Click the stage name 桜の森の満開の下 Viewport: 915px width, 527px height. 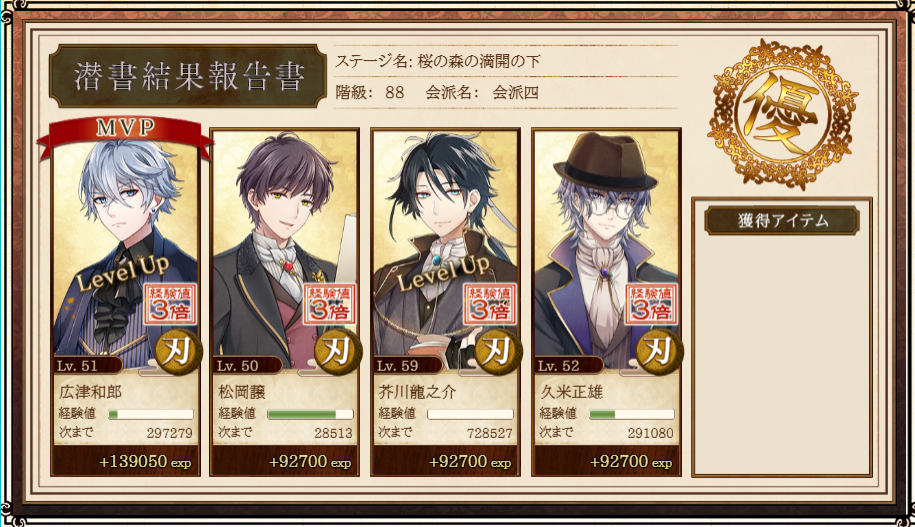coord(479,61)
